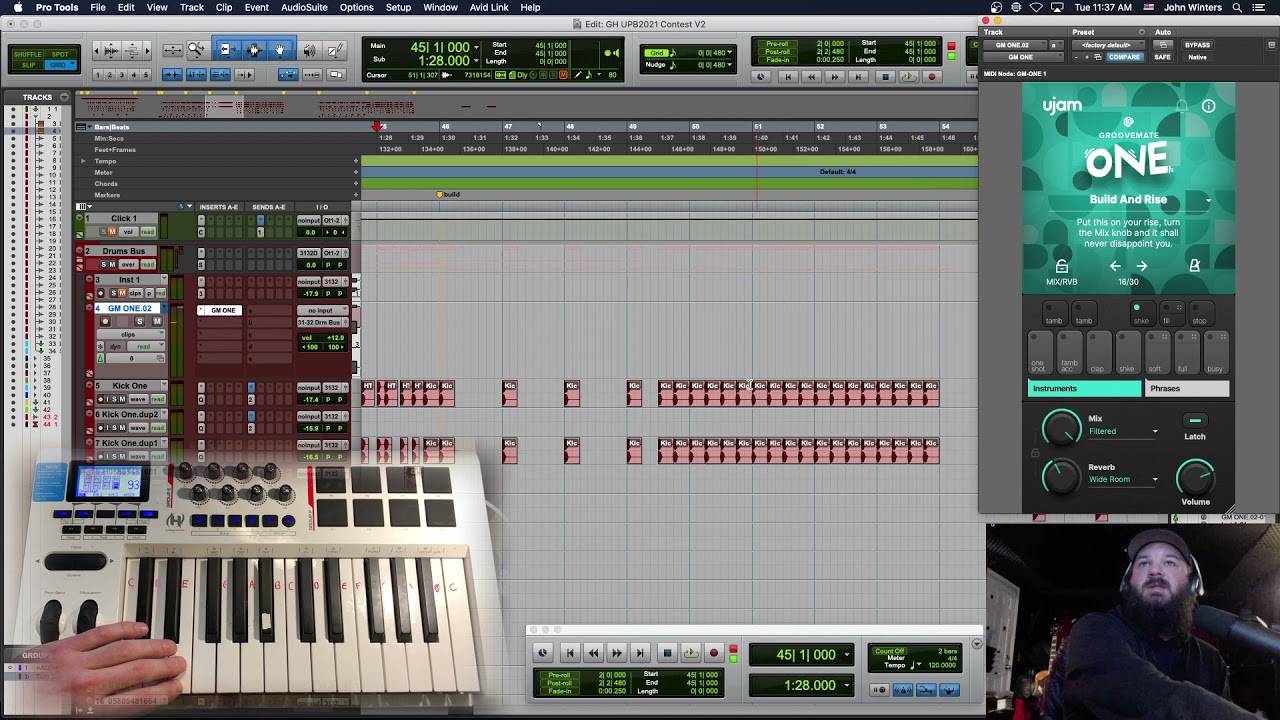Click the record button in floating transport
This screenshot has width=1280, height=720.
point(714,653)
